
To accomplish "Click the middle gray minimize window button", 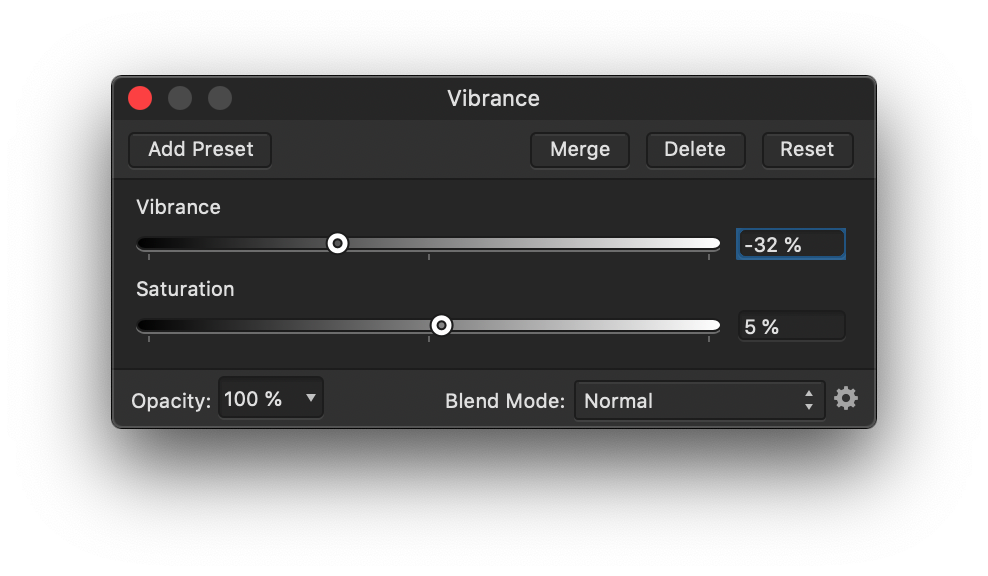I will click(180, 98).
